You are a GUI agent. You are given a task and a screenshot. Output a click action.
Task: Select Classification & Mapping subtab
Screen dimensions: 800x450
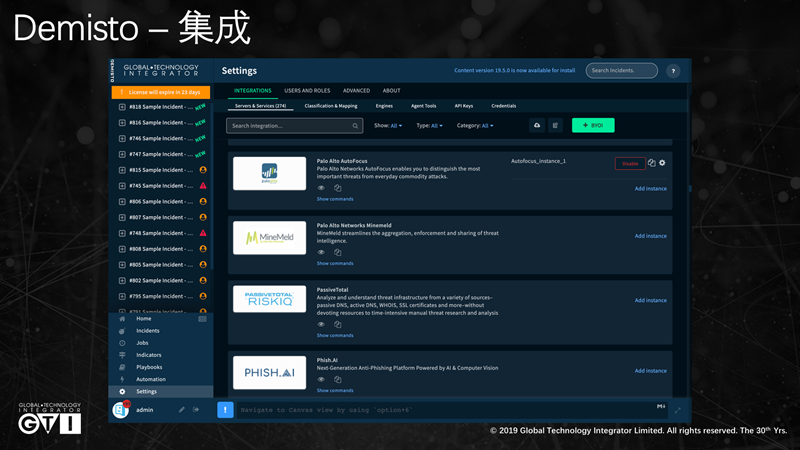click(331, 106)
